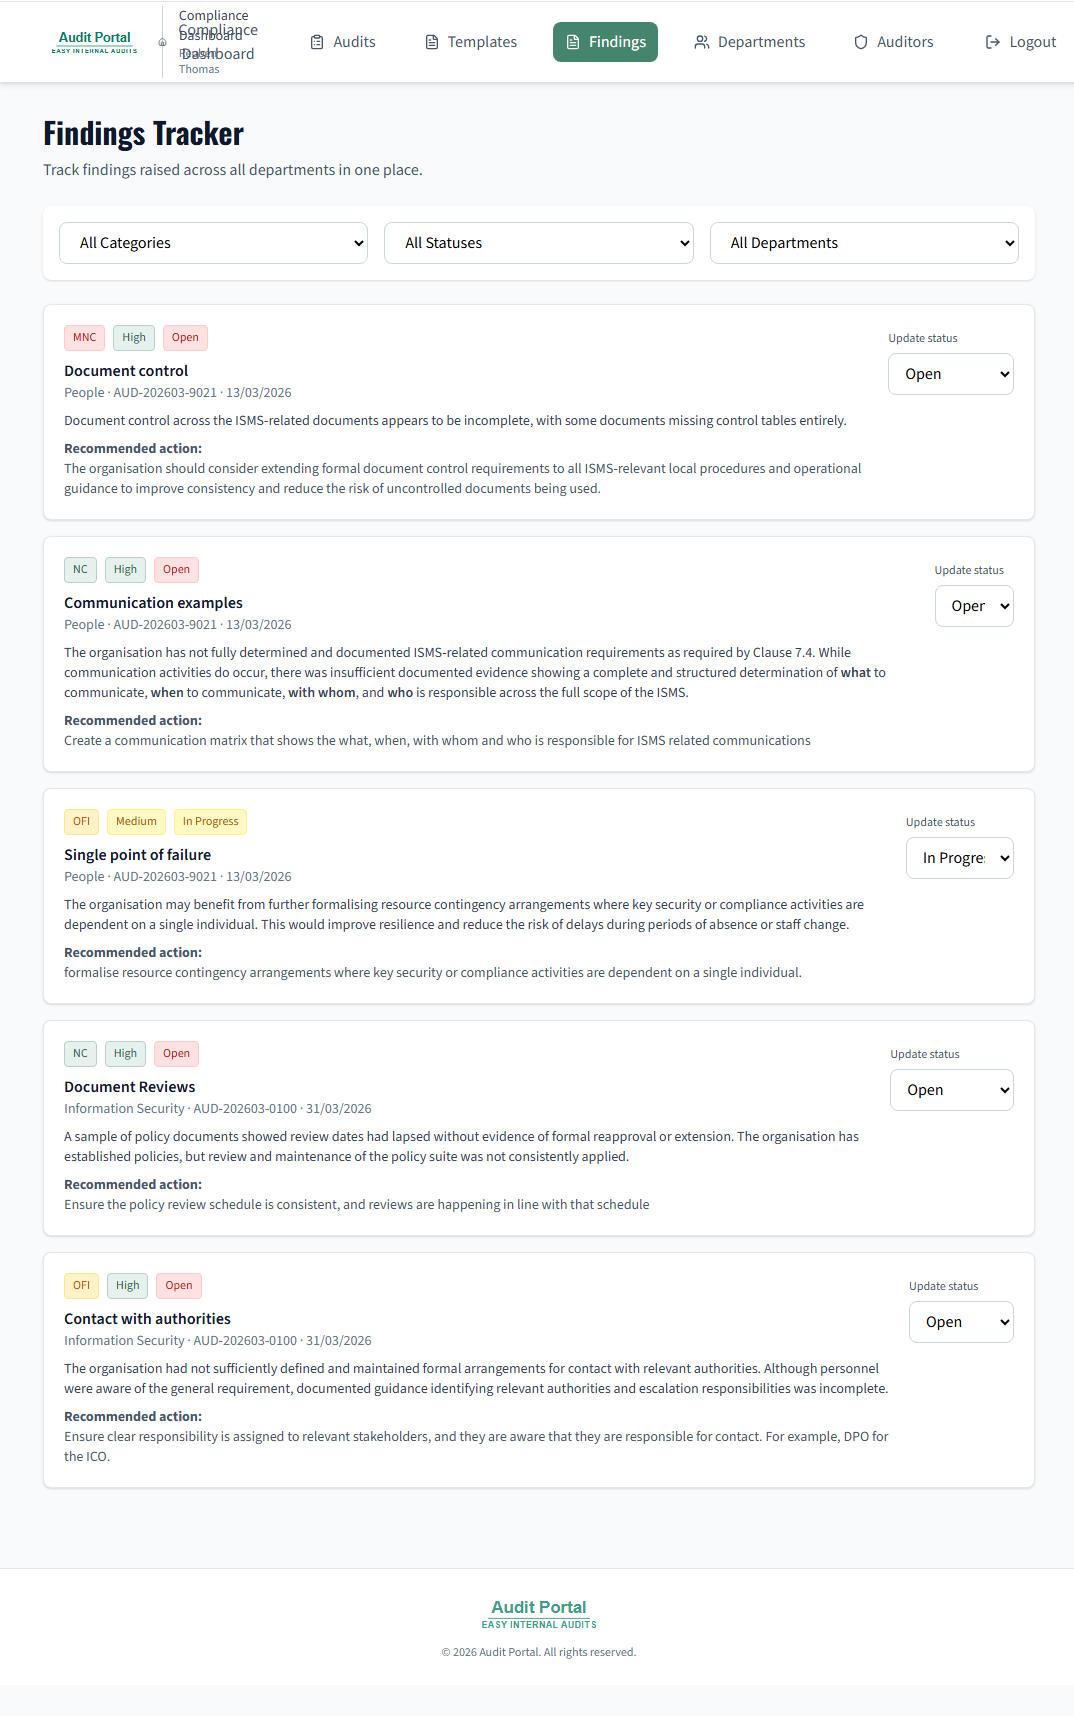Click Logout in the navigation bar
1074x1716 pixels.
pos(1021,42)
